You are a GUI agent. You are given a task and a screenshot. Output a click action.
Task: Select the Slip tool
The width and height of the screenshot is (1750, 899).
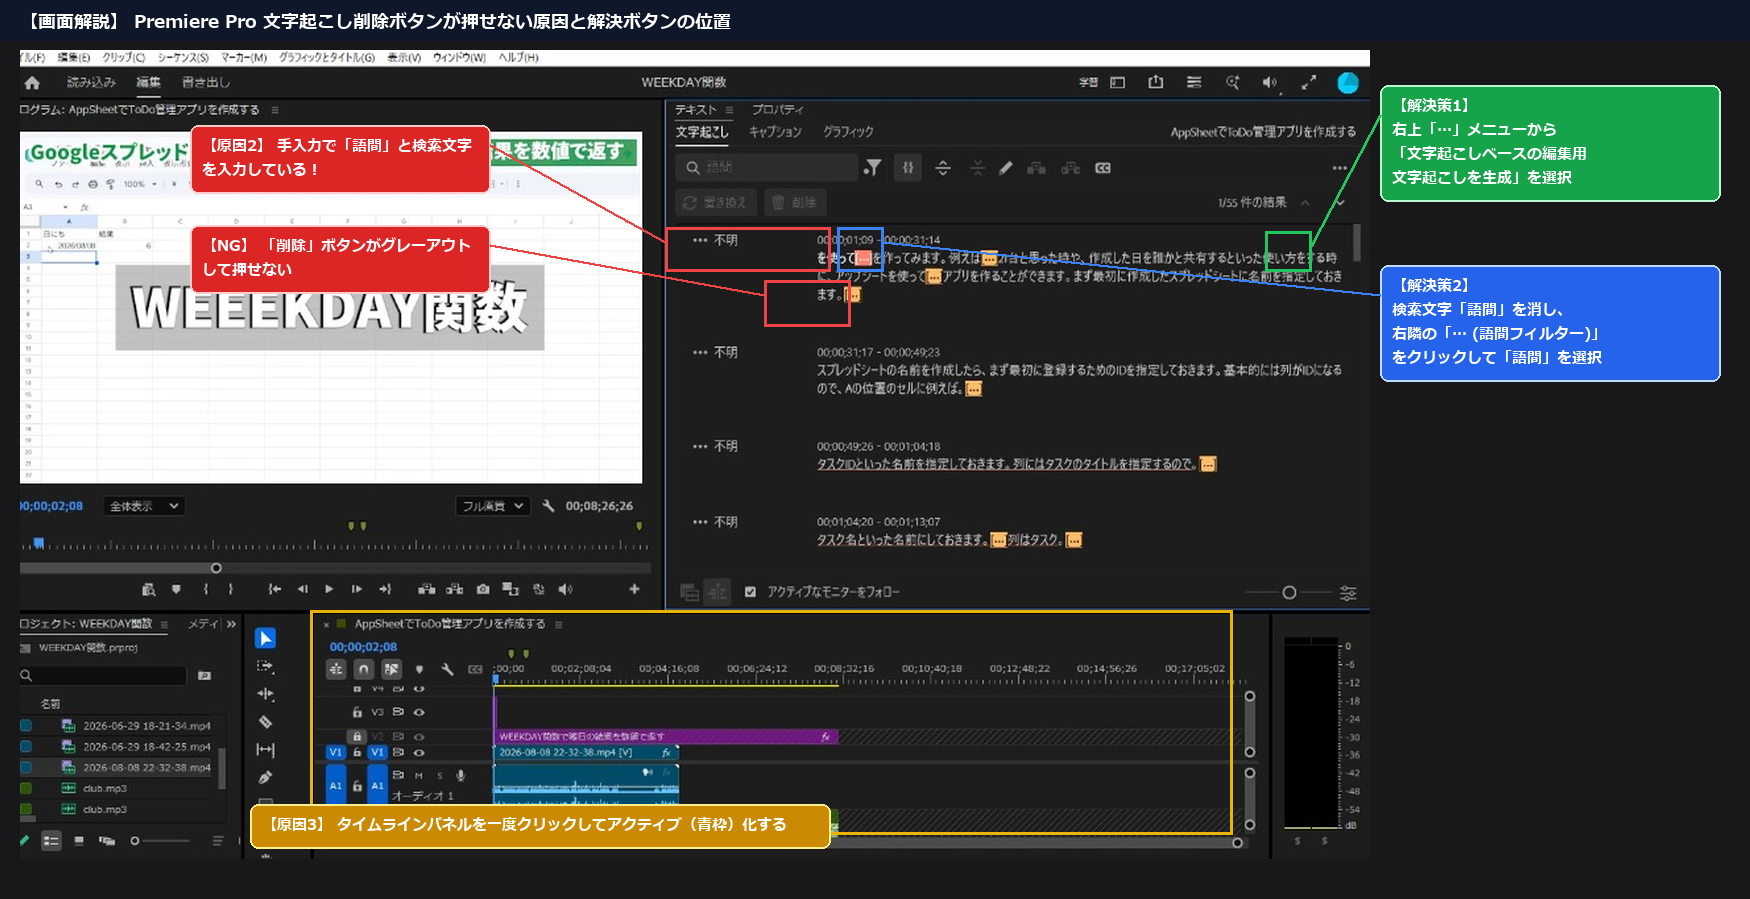click(x=265, y=750)
